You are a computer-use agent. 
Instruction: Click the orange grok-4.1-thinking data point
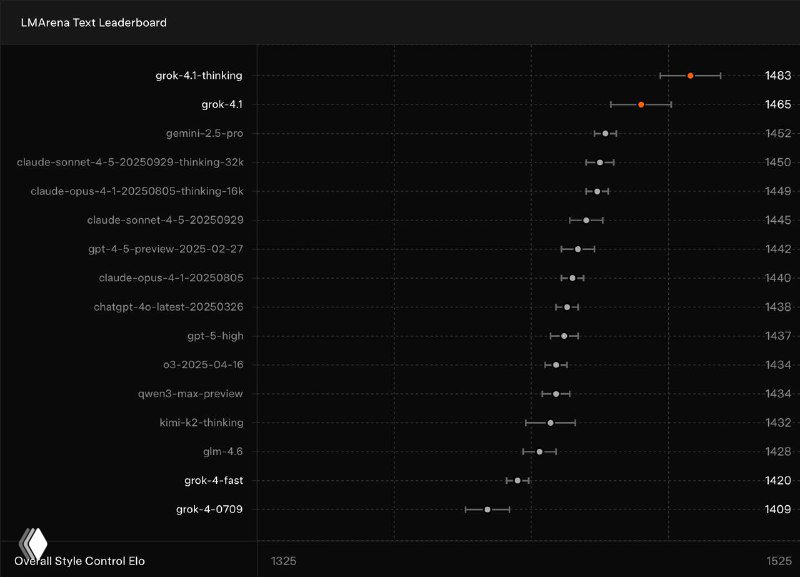(x=690, y=75)
